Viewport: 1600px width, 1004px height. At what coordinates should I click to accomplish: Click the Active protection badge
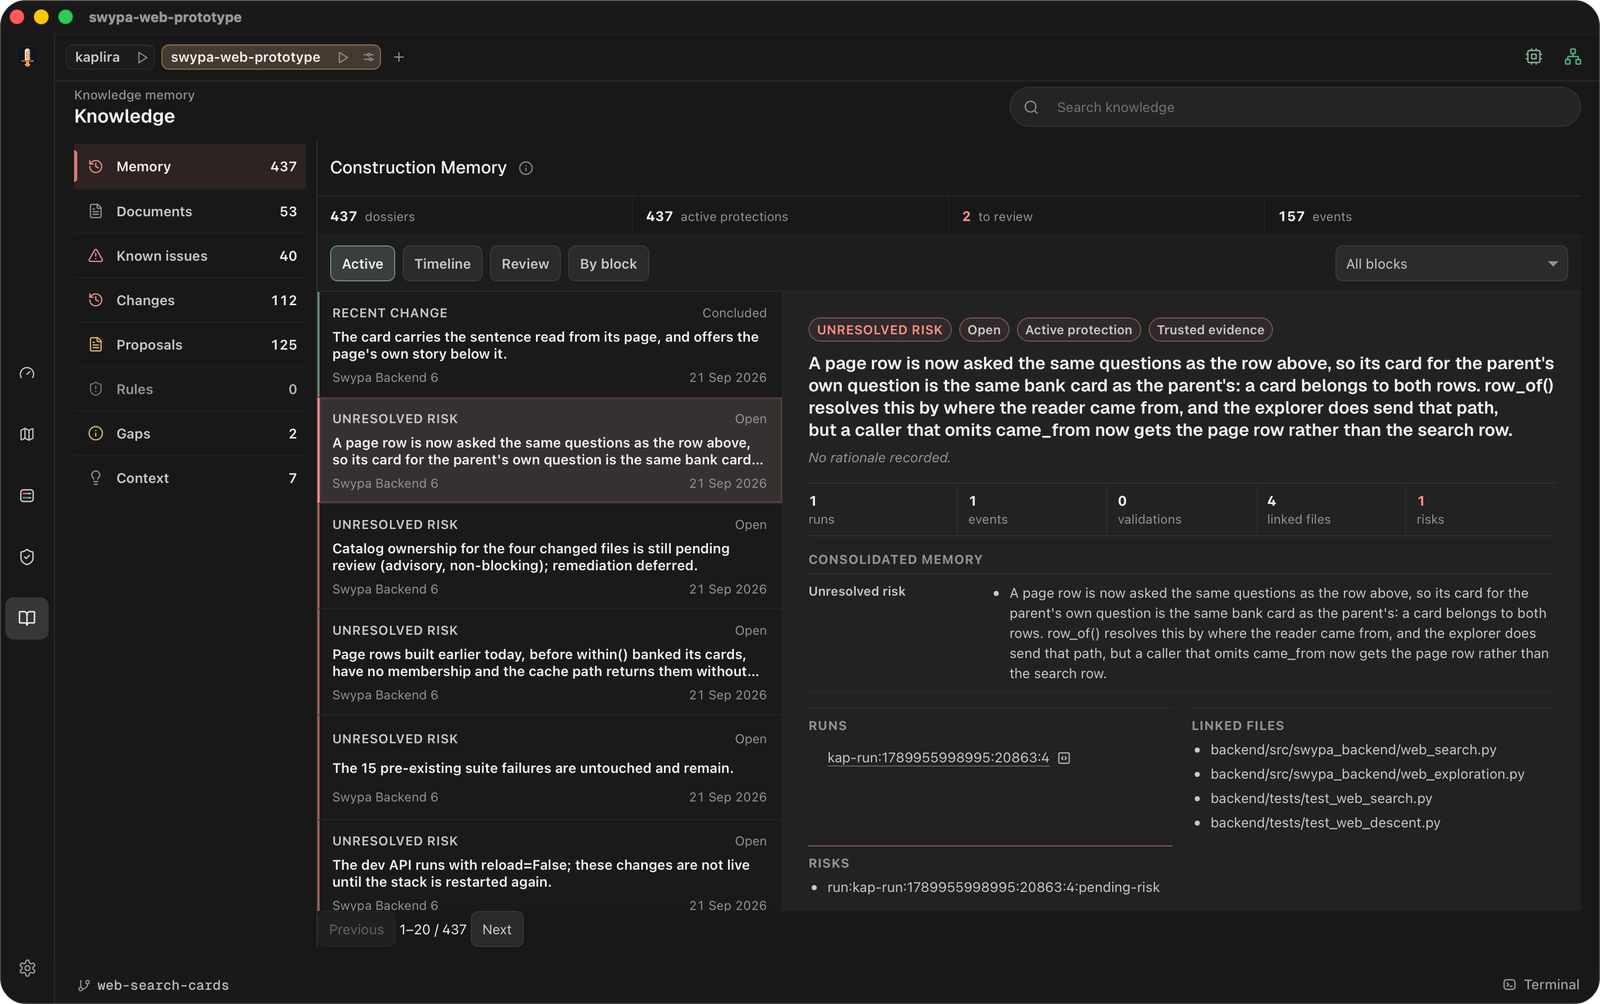[1078, 330]
